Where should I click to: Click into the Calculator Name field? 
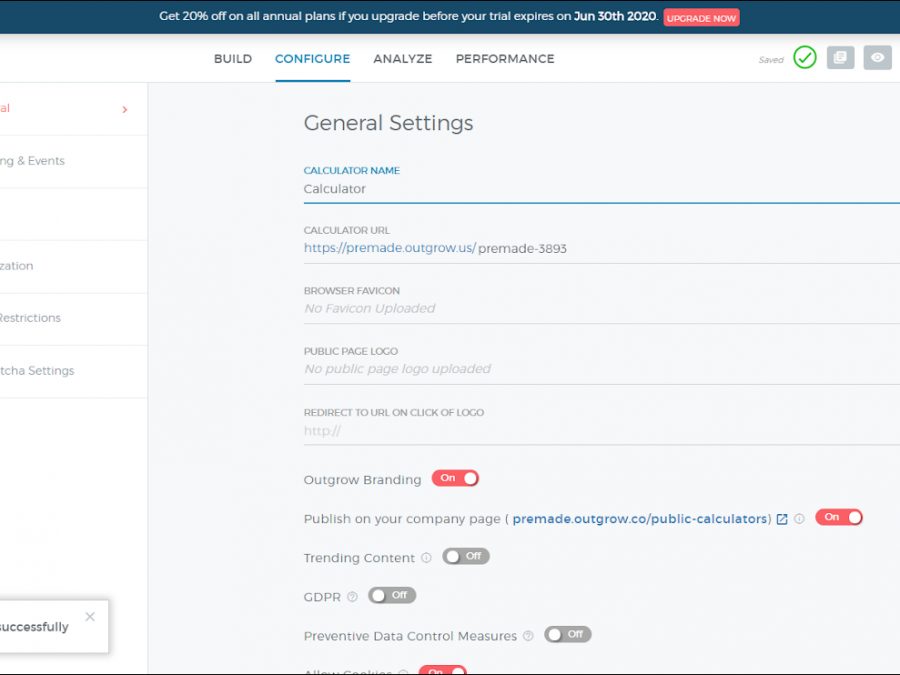point(600,189)
